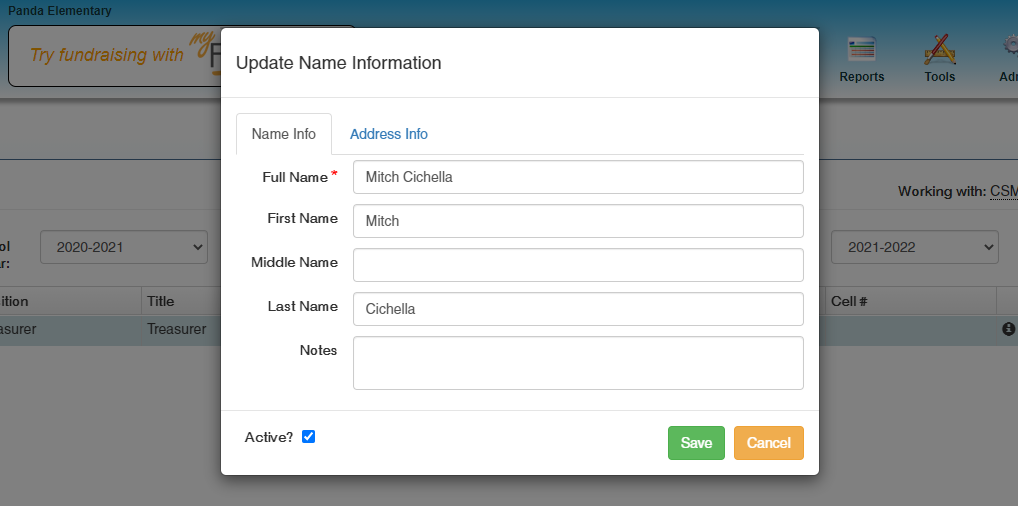This screenshot has width=1018, height=506.
Task: Click the CSM working-with link
Action: pyautogui.click(x=1003, y=191)
